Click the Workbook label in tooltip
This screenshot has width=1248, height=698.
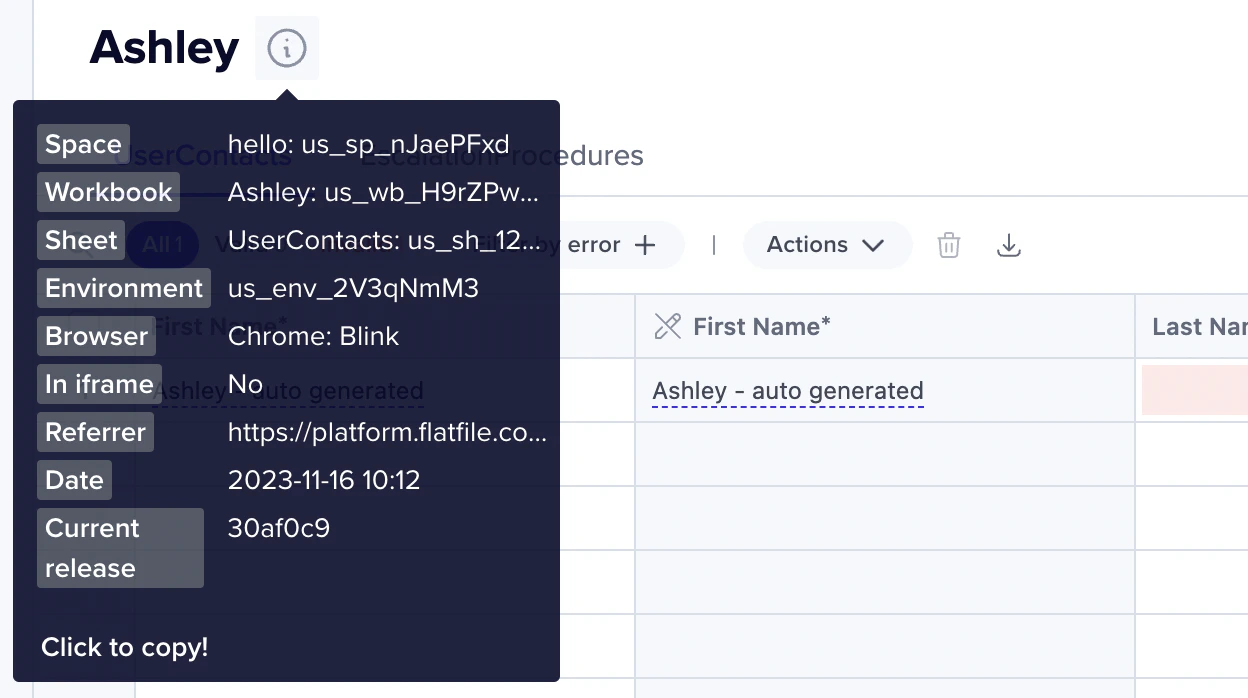tap(108, 192)
